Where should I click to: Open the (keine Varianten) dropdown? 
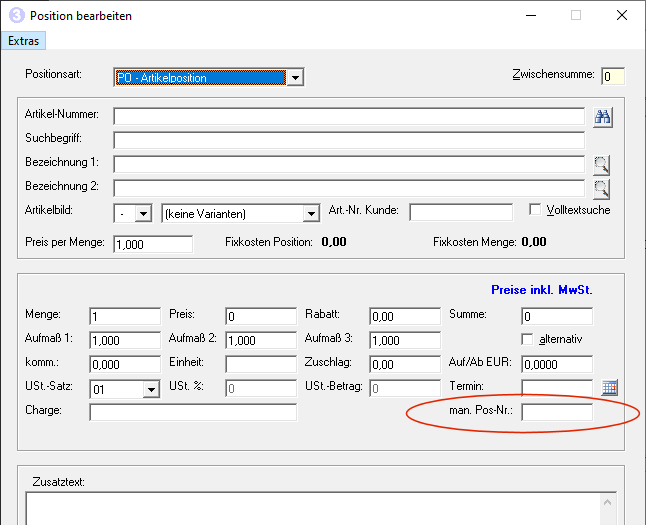point(311,213)
